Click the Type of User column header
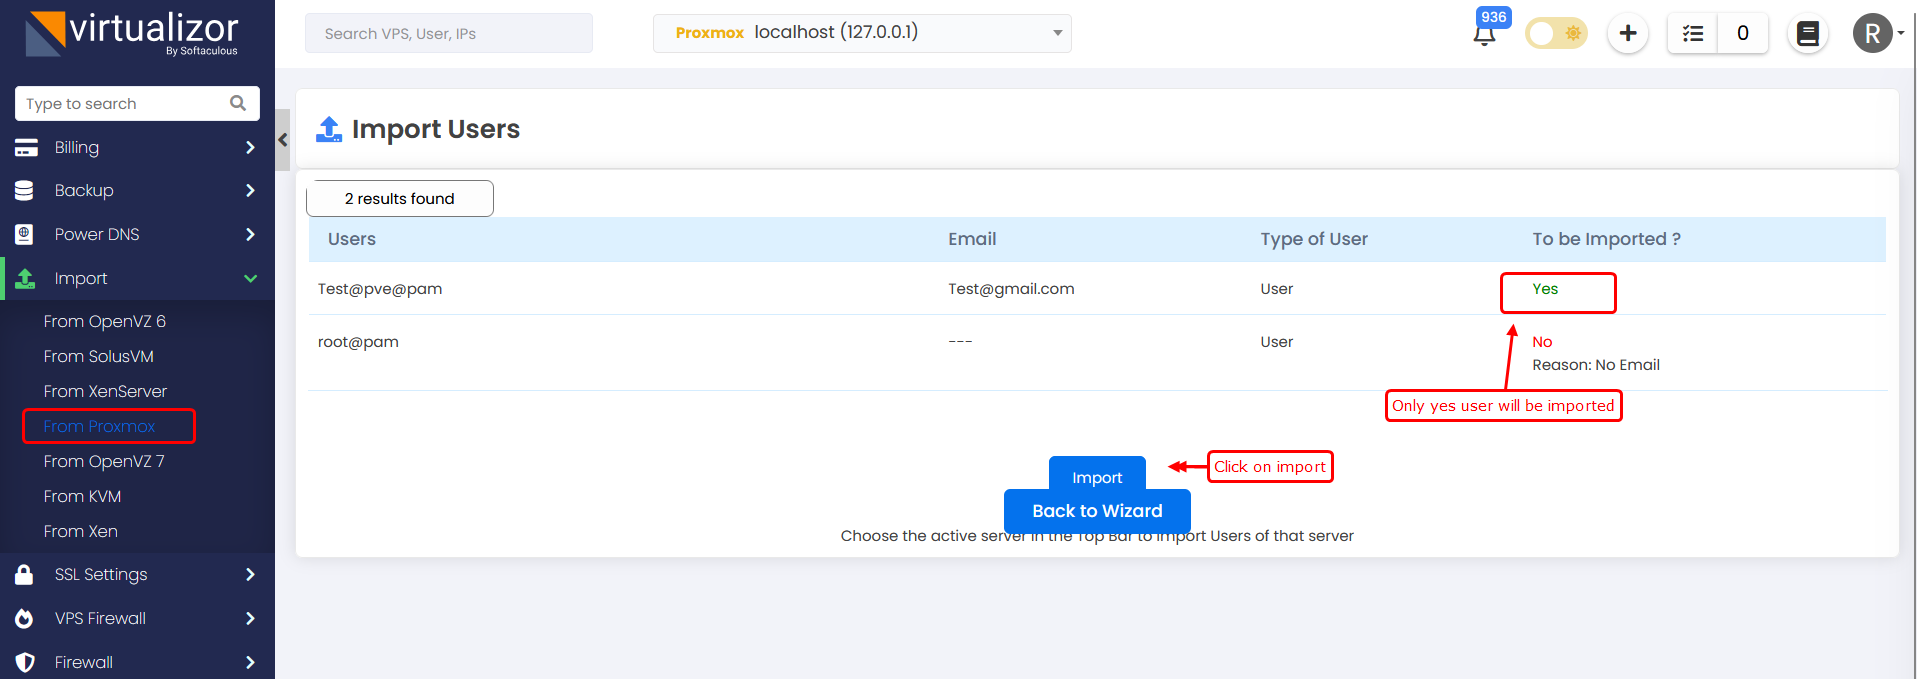1917x679 pixels. click(x=1314, y=239)
